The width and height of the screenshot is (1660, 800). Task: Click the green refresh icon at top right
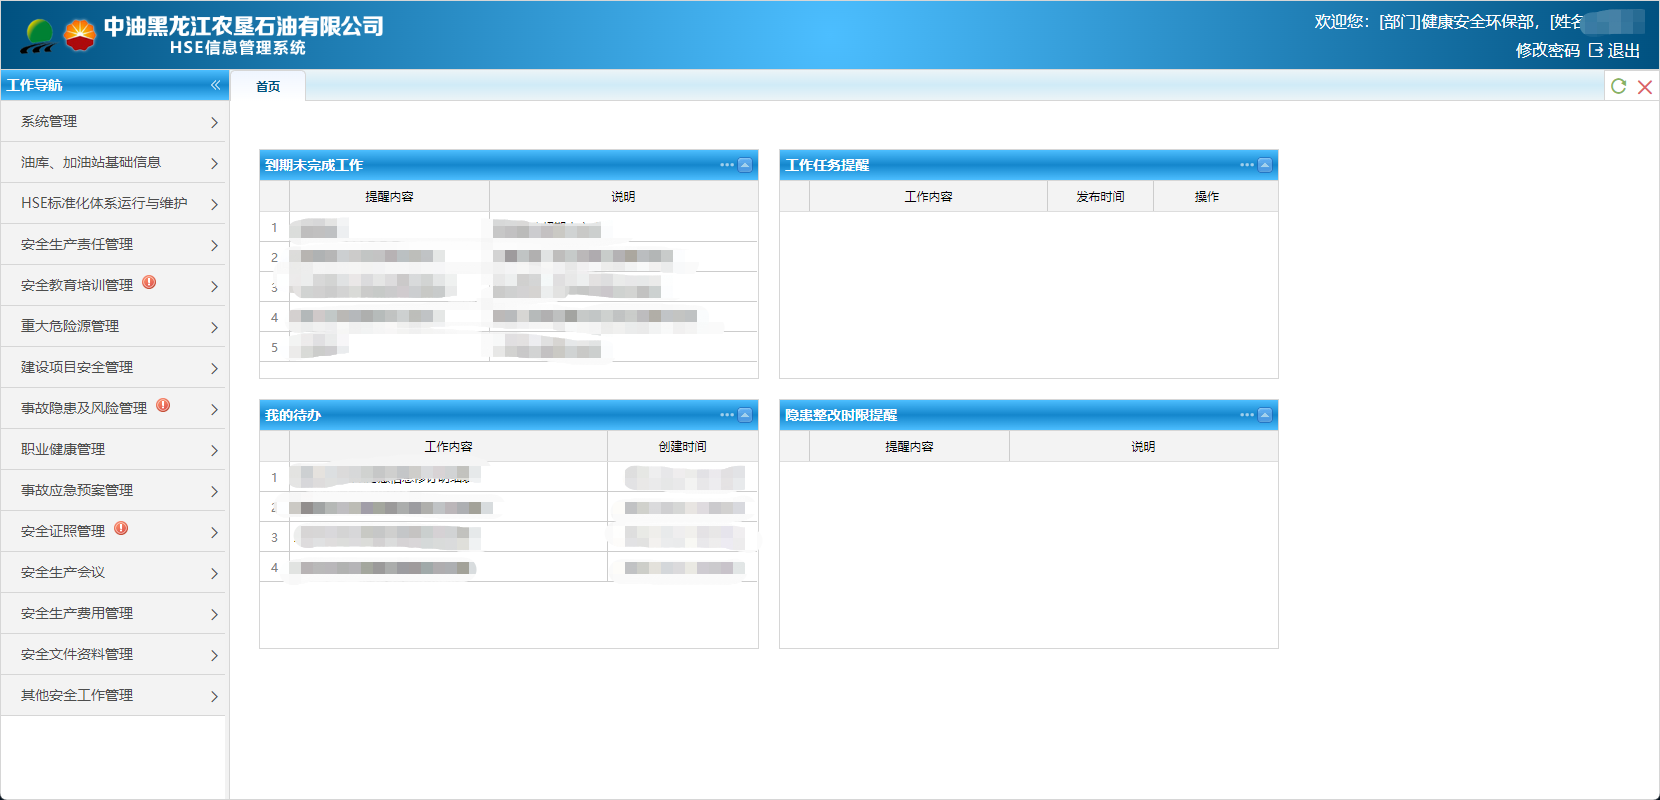(1619, 86)
